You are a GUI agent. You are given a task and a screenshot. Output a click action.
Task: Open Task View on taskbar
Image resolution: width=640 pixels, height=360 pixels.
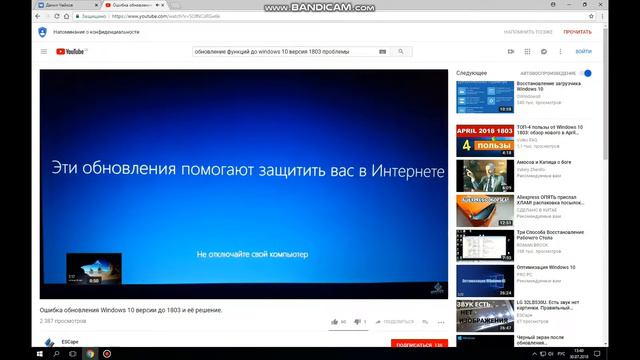[73, 354]
